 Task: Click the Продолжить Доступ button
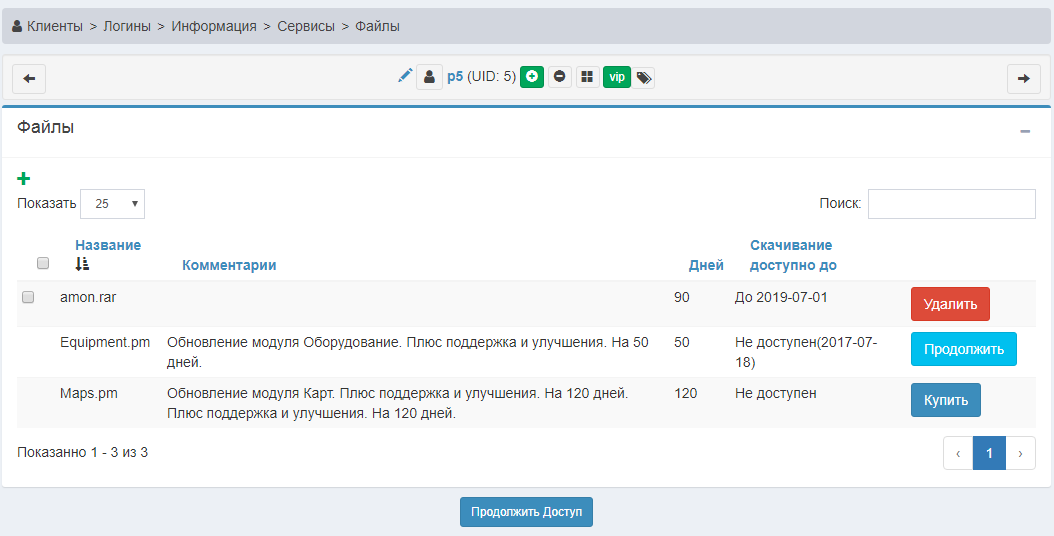(x=527, y=512)
